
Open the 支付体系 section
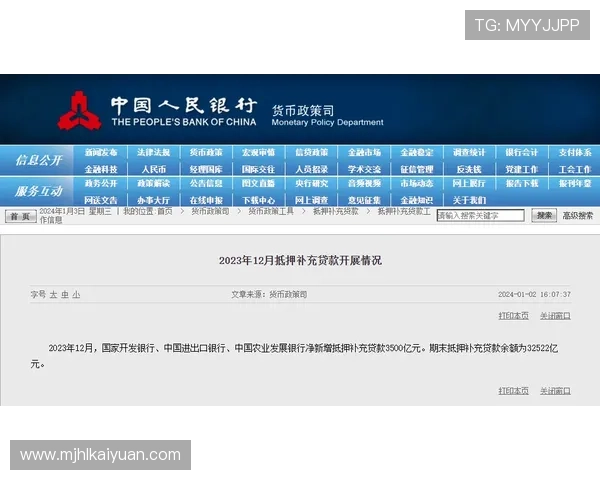575,152
